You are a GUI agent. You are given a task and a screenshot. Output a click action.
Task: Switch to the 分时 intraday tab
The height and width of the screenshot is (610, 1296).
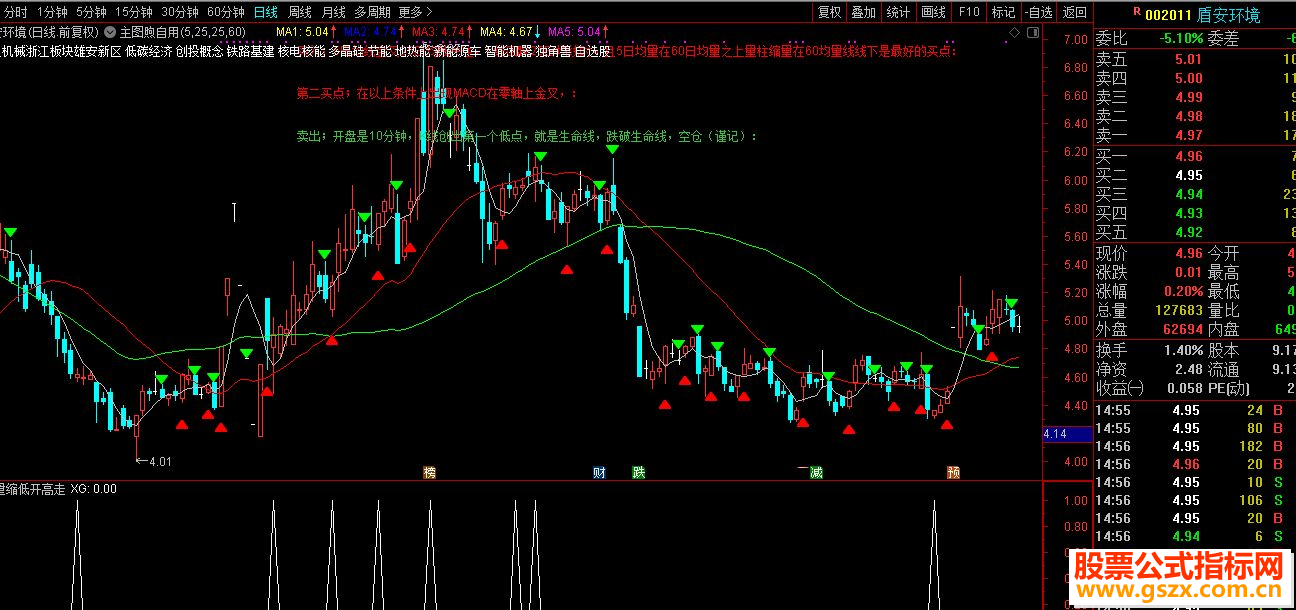16,12
